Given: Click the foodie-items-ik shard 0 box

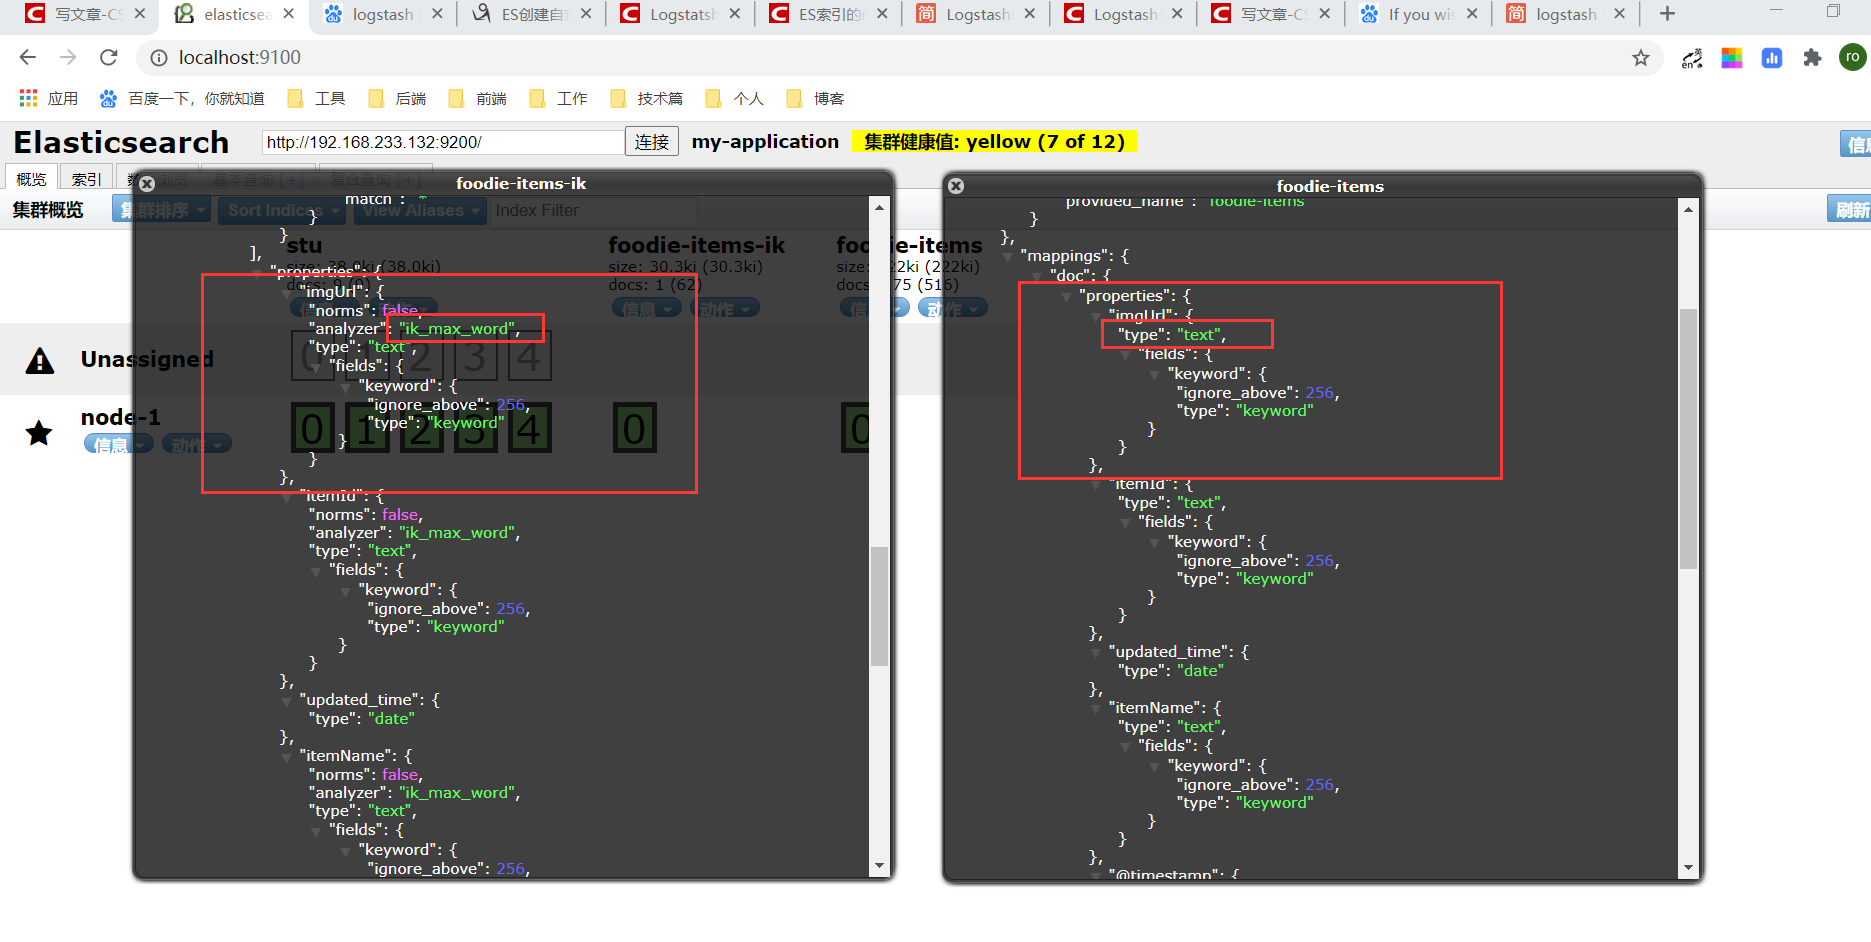Looking at the screenshot, I should [634, 429].
